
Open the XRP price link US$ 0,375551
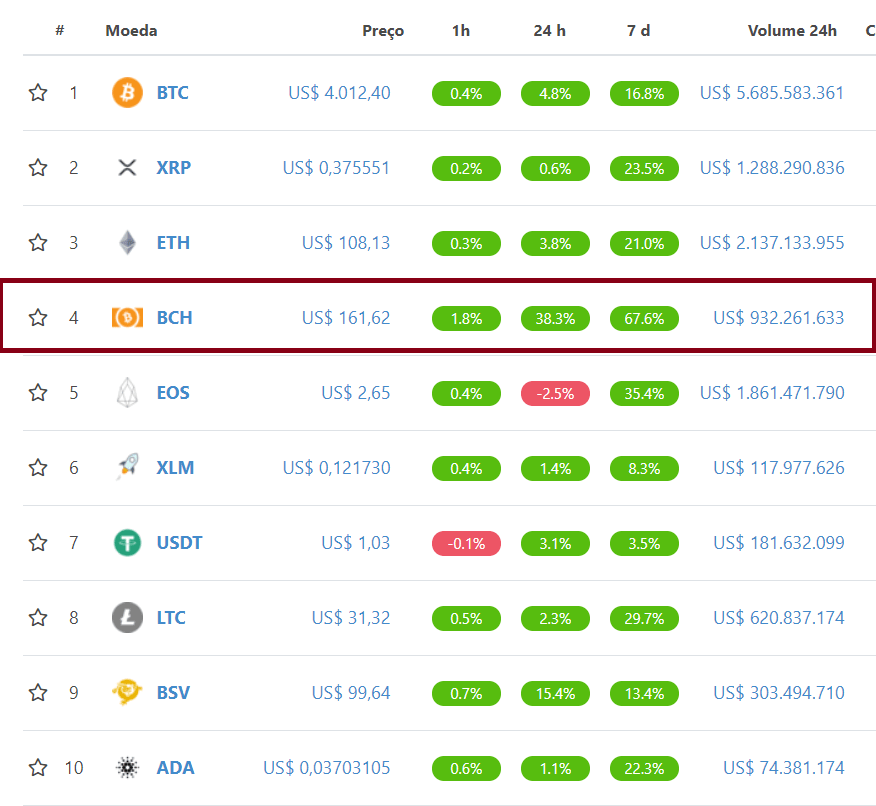(x=336, y=168)
